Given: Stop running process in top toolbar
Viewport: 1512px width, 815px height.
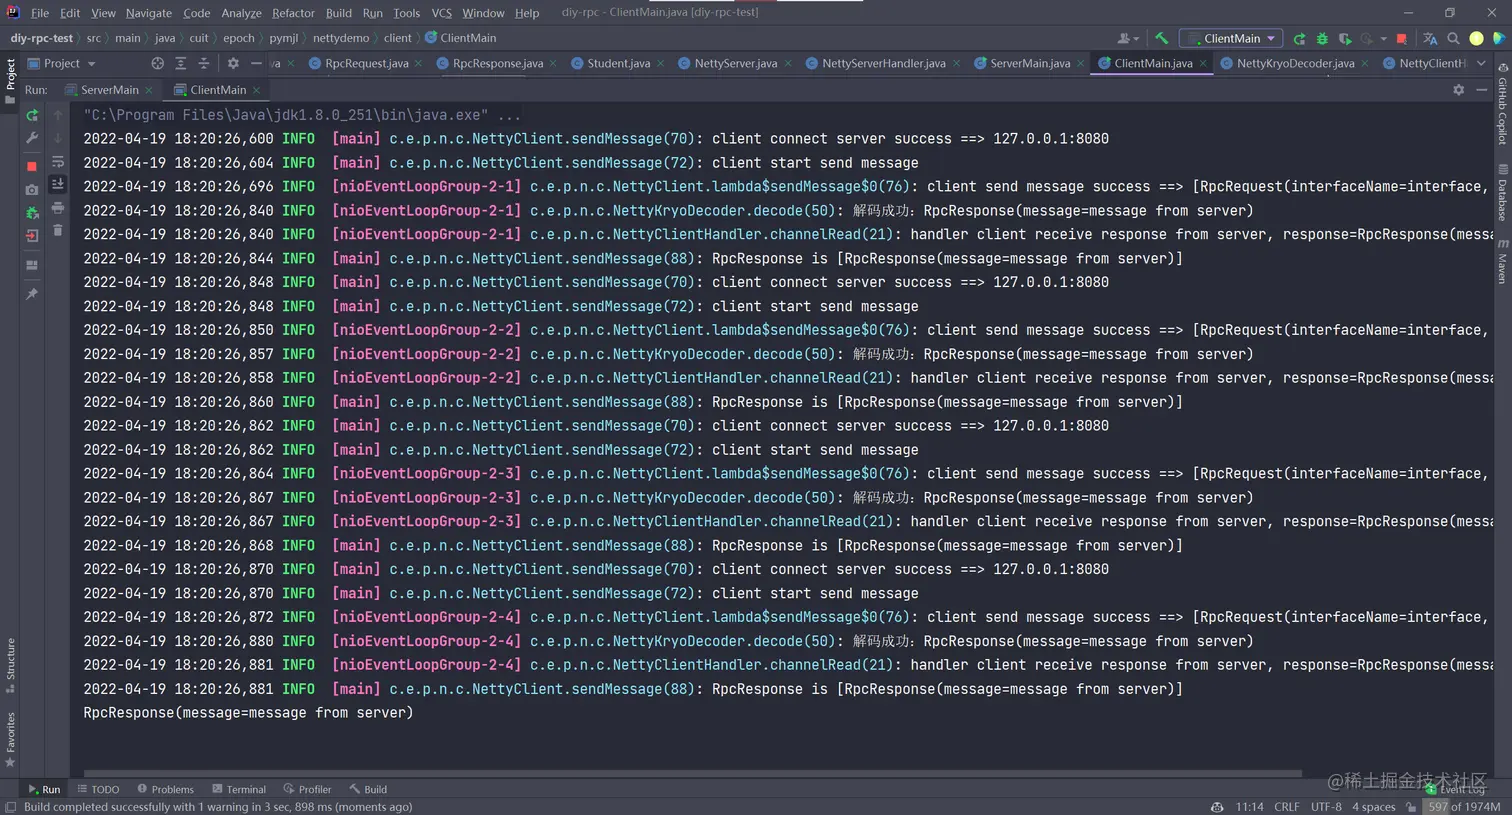Looking at the screenshot, I should [x=1402, y=39].
